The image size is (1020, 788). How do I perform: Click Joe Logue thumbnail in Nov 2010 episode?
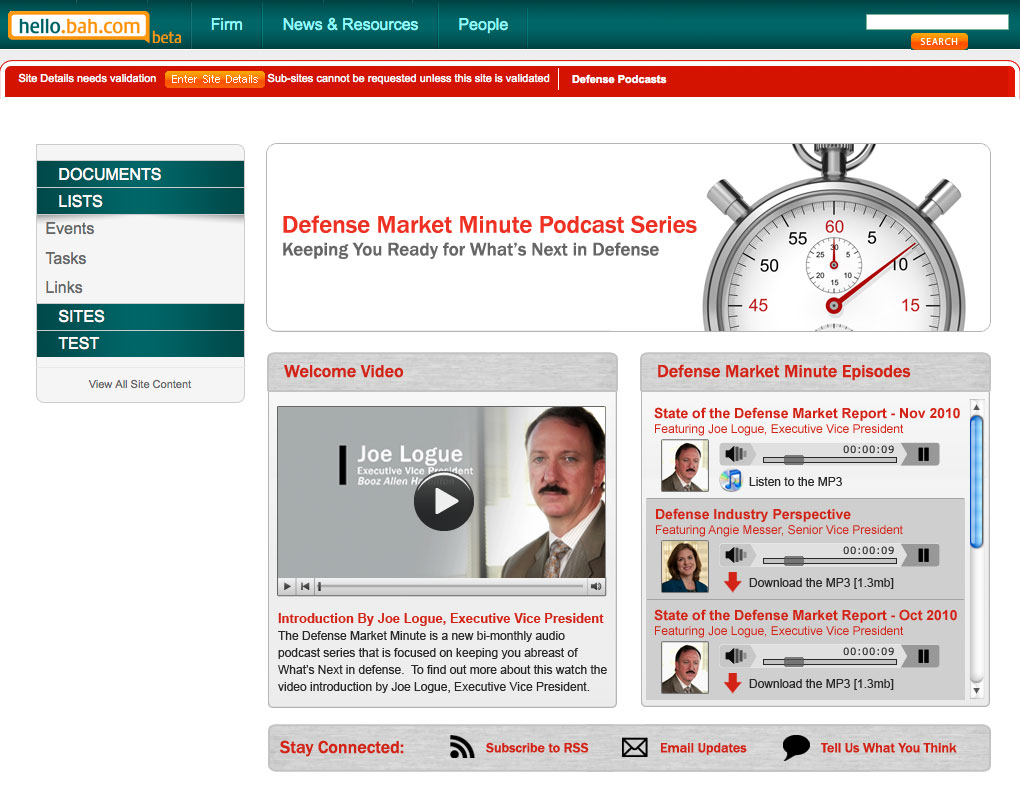(684, 465)
